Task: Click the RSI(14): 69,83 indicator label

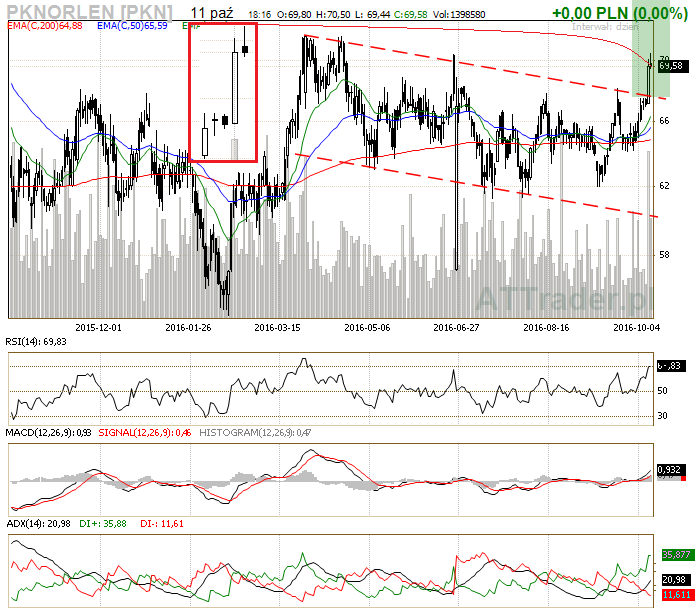Action: click(x=36, y=342)
